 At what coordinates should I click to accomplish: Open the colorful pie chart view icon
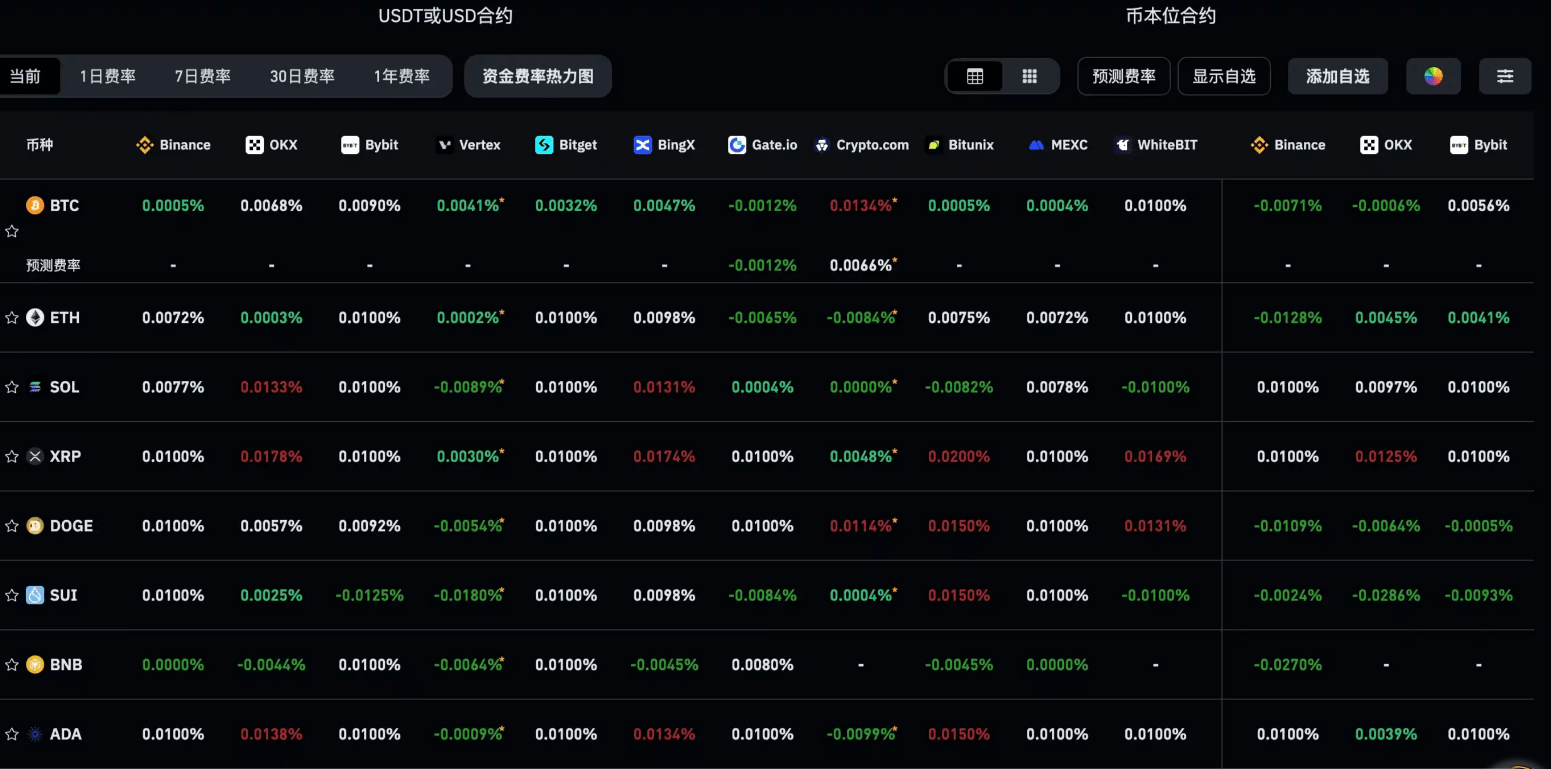click(1433, 75)
